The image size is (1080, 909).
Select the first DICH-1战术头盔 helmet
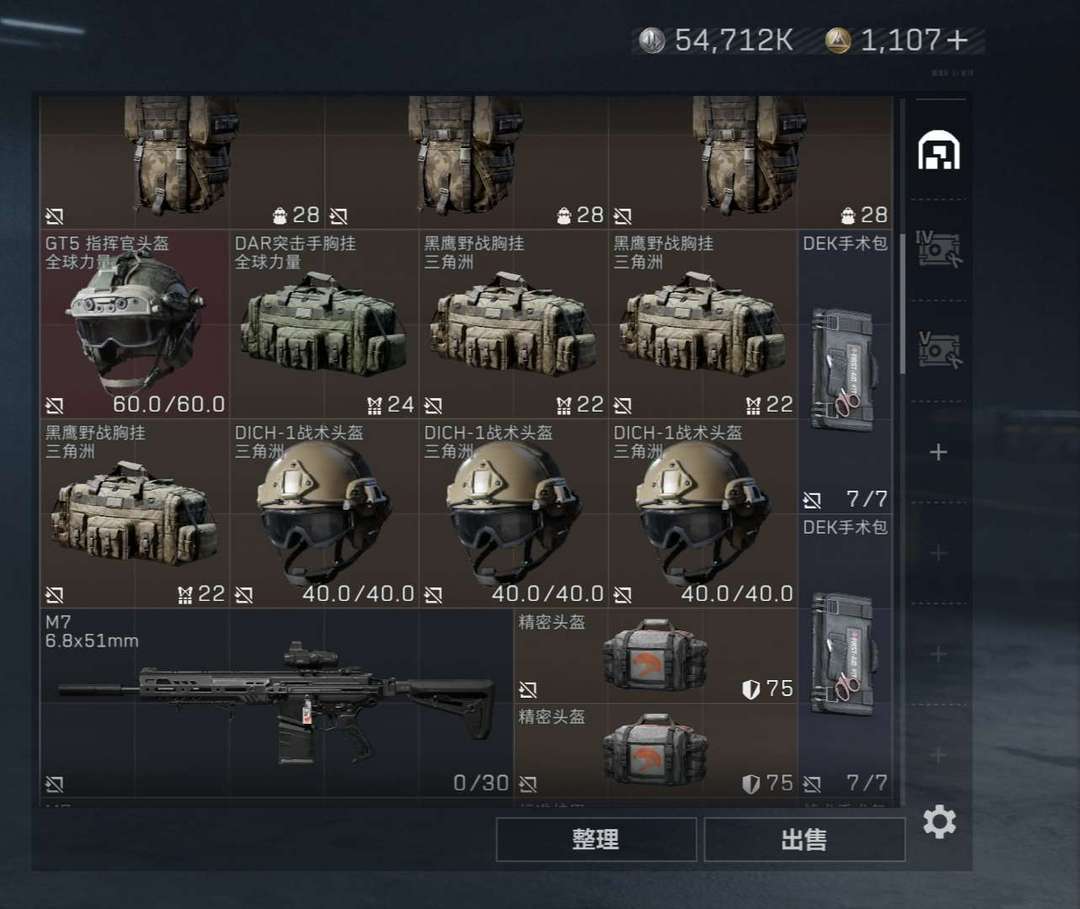(324, 514)
